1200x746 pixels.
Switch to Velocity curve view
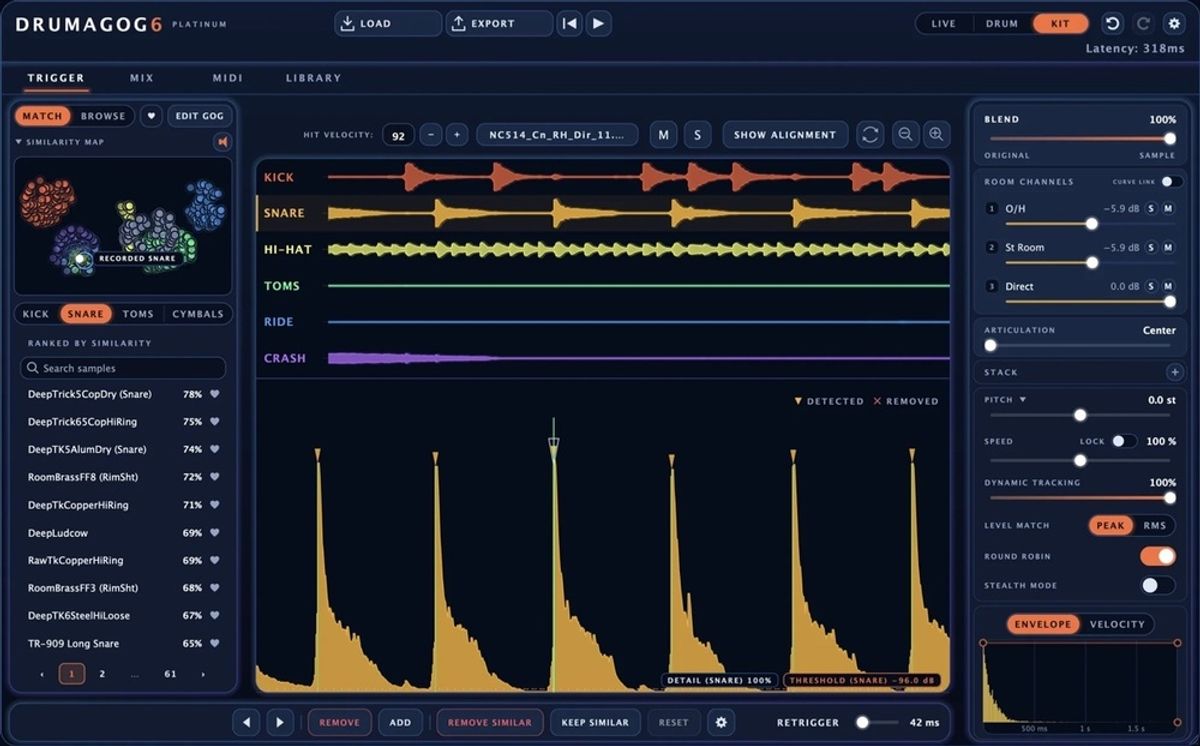point(1117,624)
